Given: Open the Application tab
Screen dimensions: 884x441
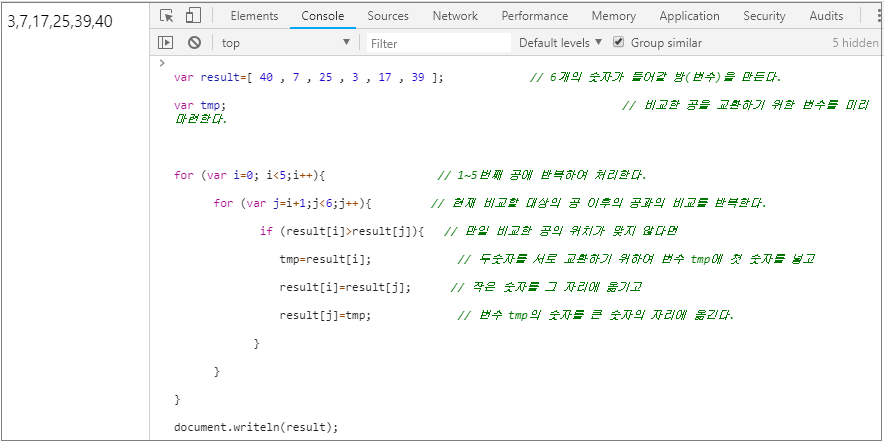Looking at the screenshot, I should [x=689, y=16].
